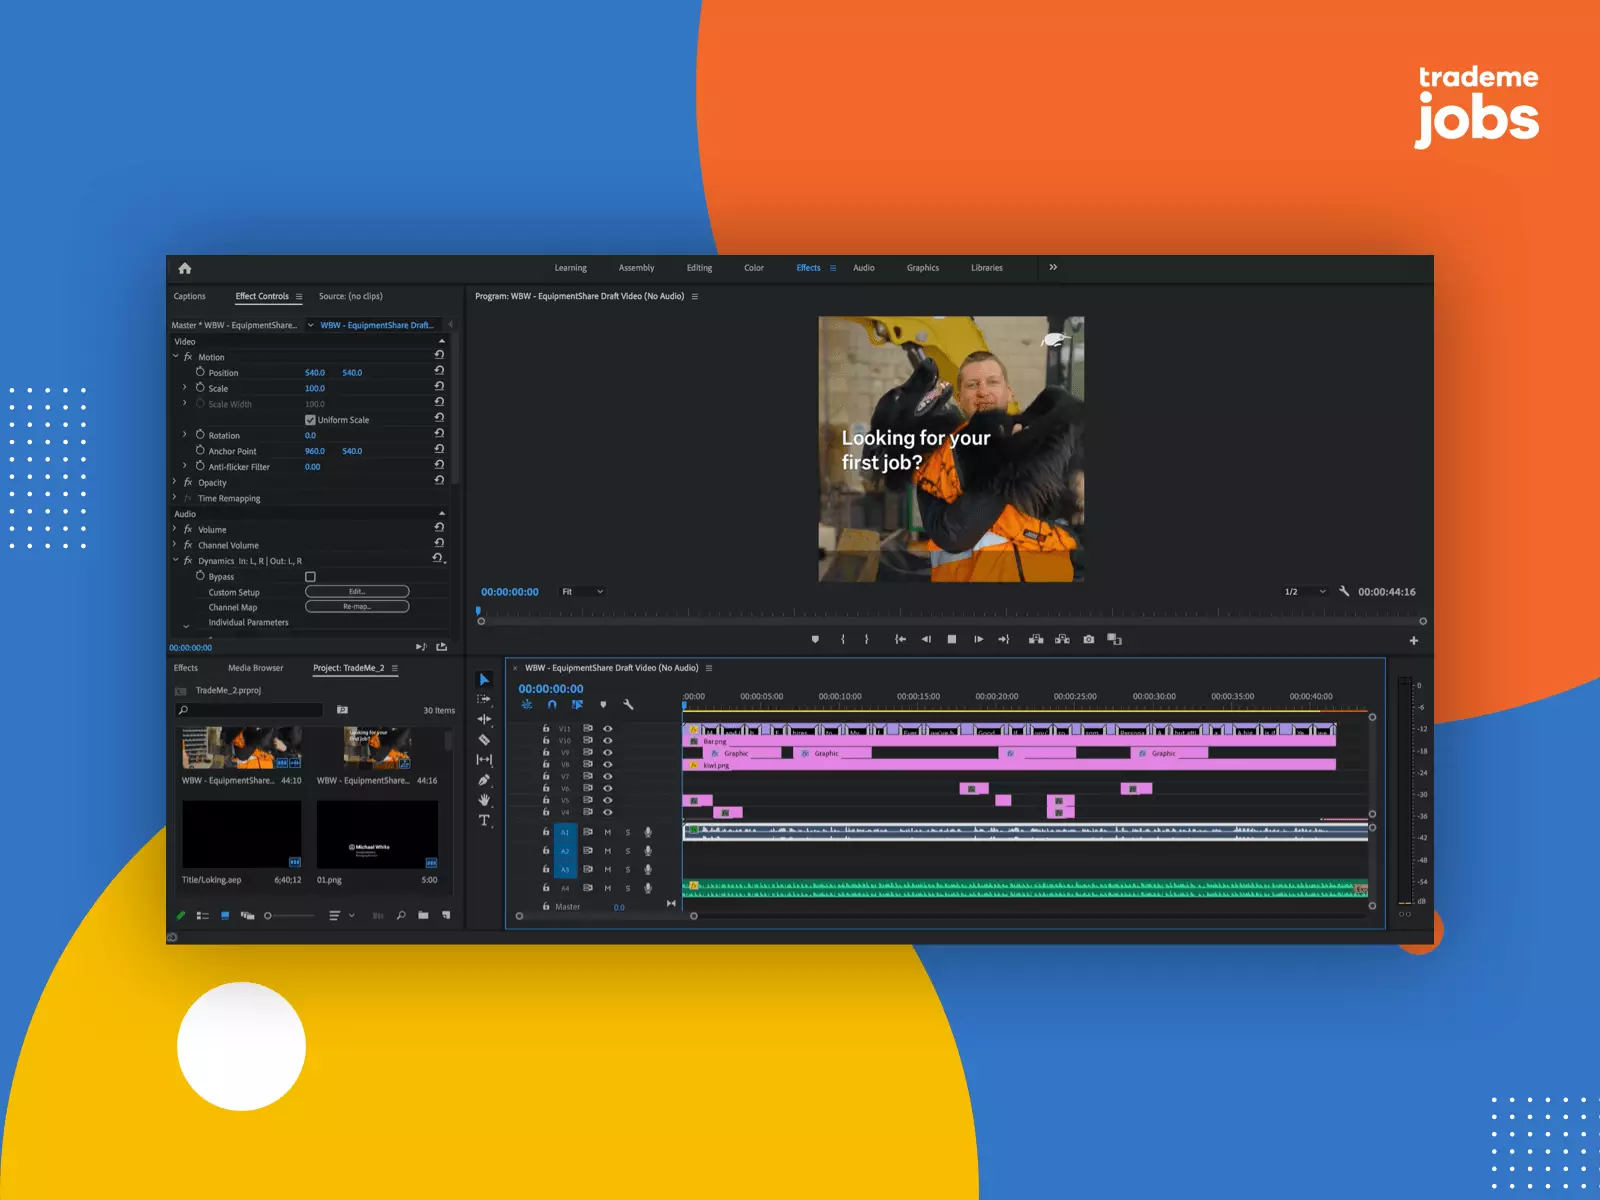
Task: Expand the Opacity effect
Action: 175,482
